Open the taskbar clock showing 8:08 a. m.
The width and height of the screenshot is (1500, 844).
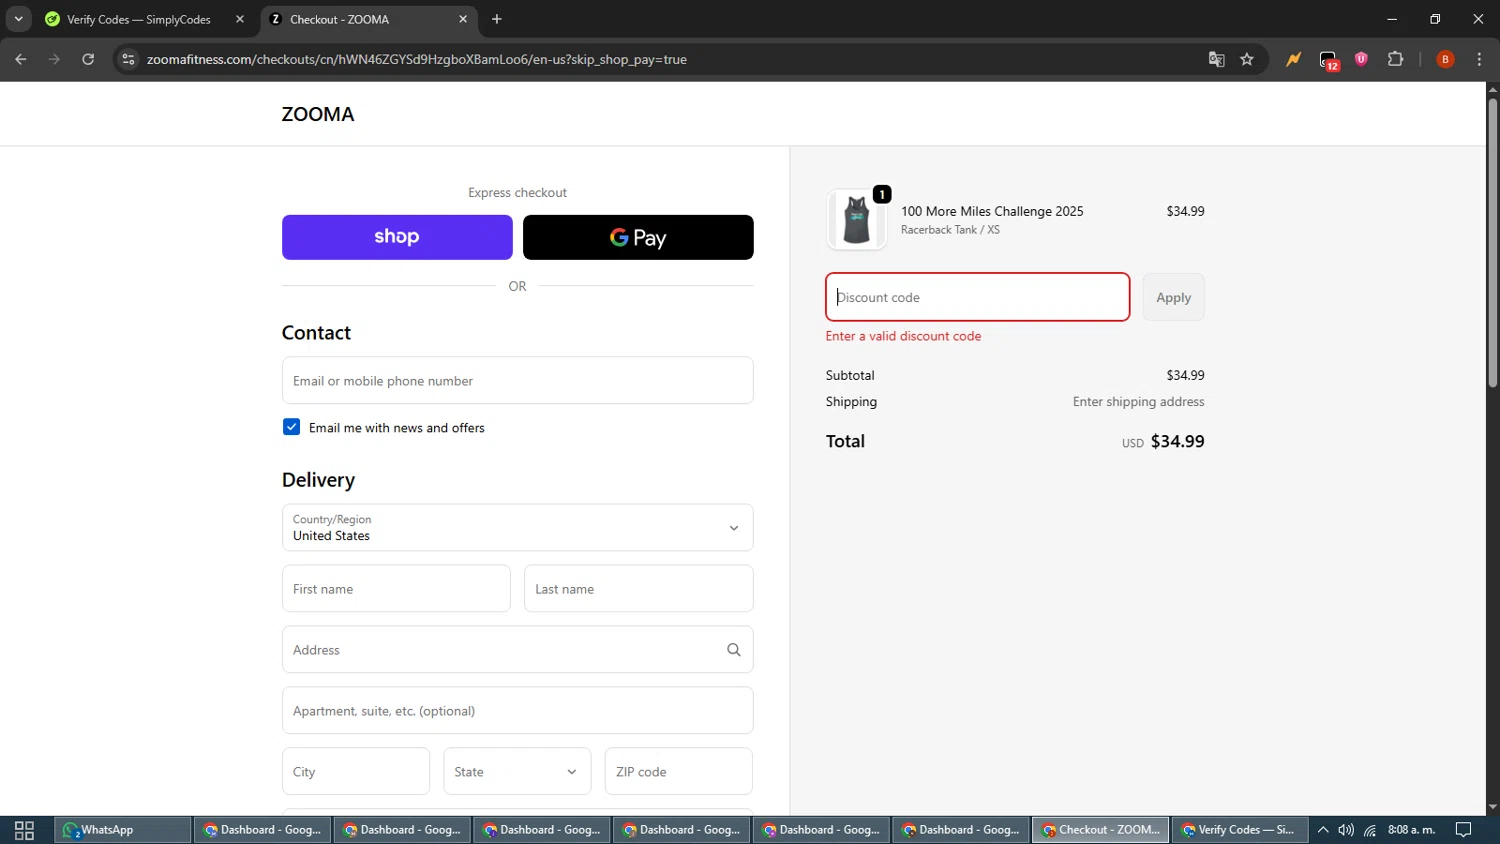(1411, 830)
